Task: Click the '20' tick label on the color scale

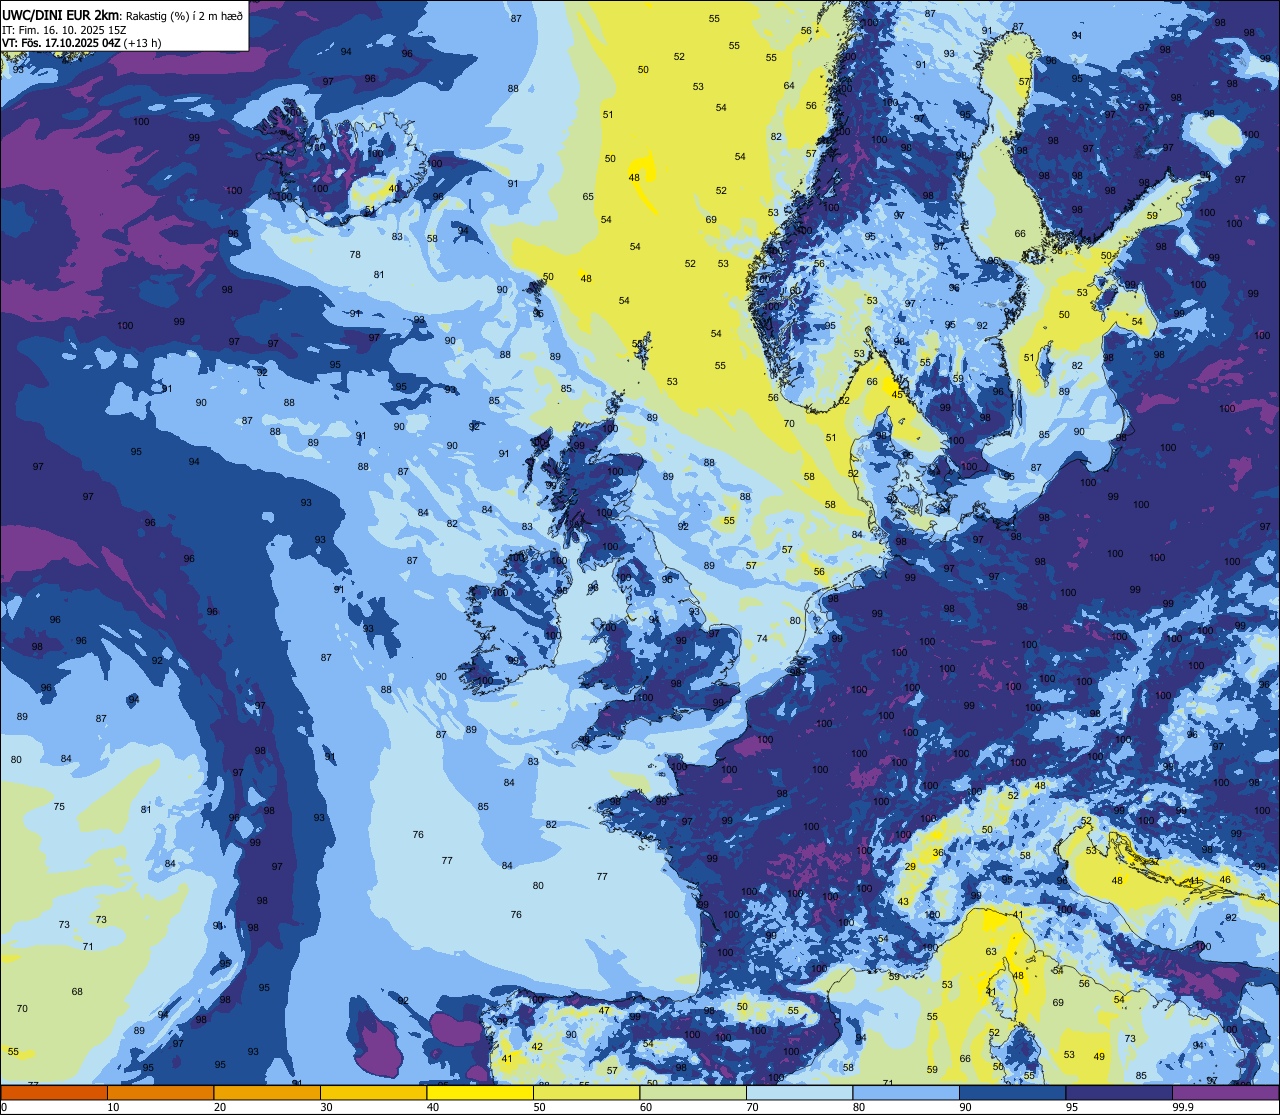Action: pos(220,1106)
